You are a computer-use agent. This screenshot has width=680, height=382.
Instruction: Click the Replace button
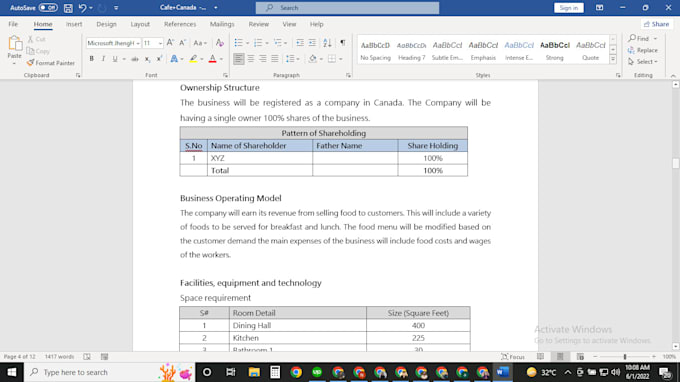[642, 50]
